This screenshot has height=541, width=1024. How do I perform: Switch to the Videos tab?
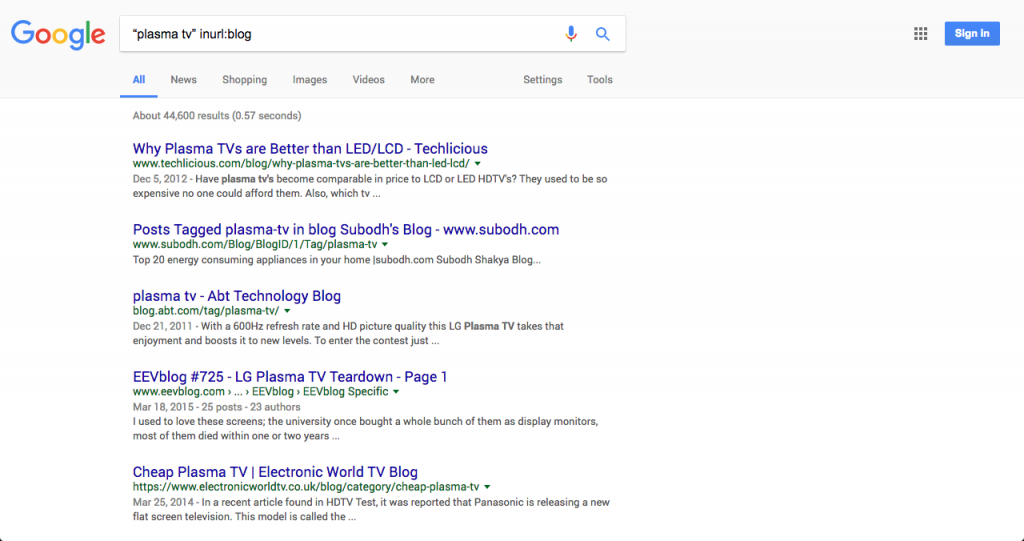coord(368,80)
